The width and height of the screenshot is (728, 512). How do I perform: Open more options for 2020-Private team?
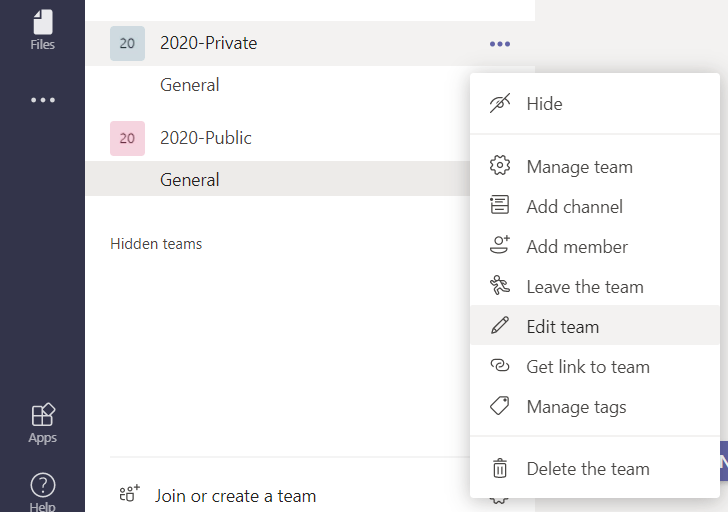pos(499,44)
